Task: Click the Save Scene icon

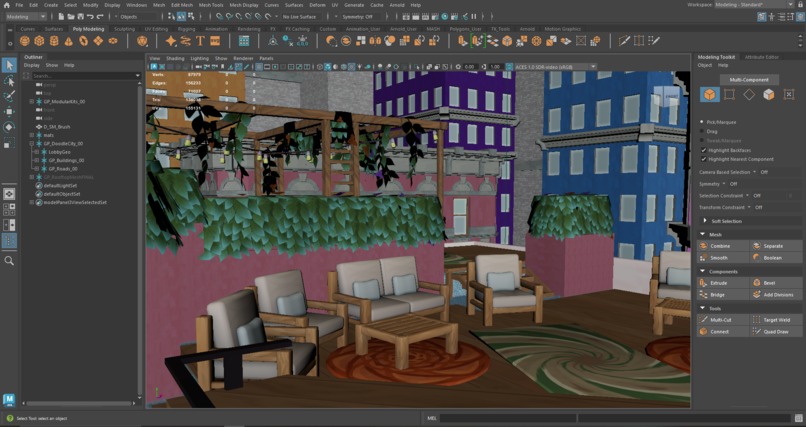Action: (x=80, y=16)
